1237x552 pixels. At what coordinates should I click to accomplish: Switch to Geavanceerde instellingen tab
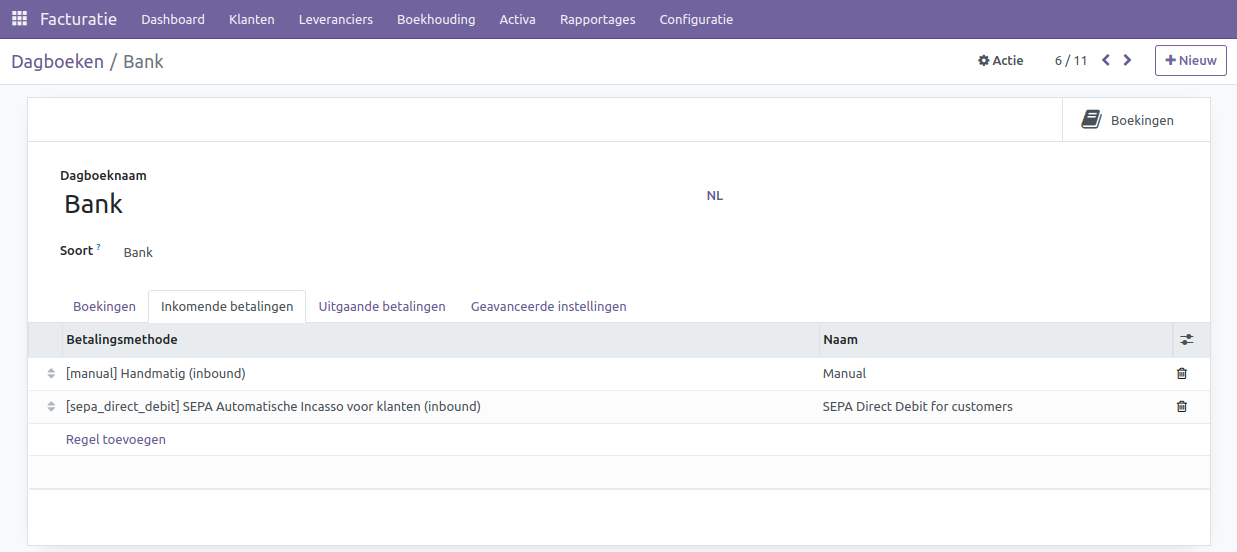548,306
